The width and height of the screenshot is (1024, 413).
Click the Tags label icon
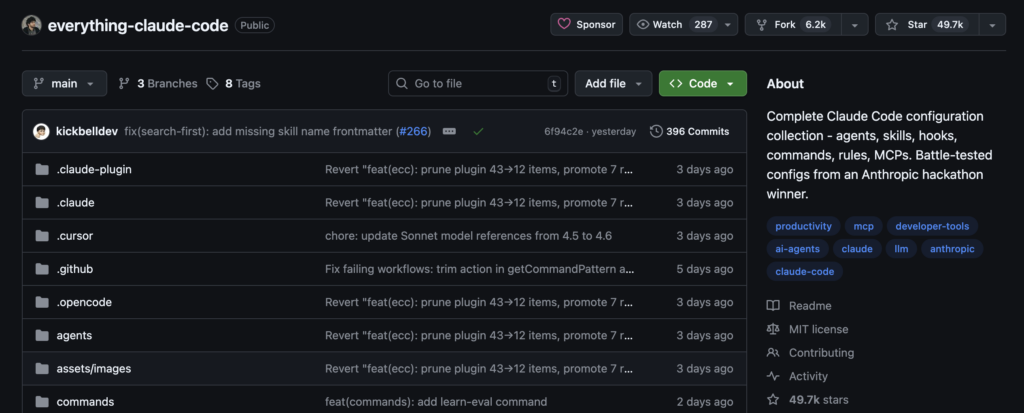[213, 84]
